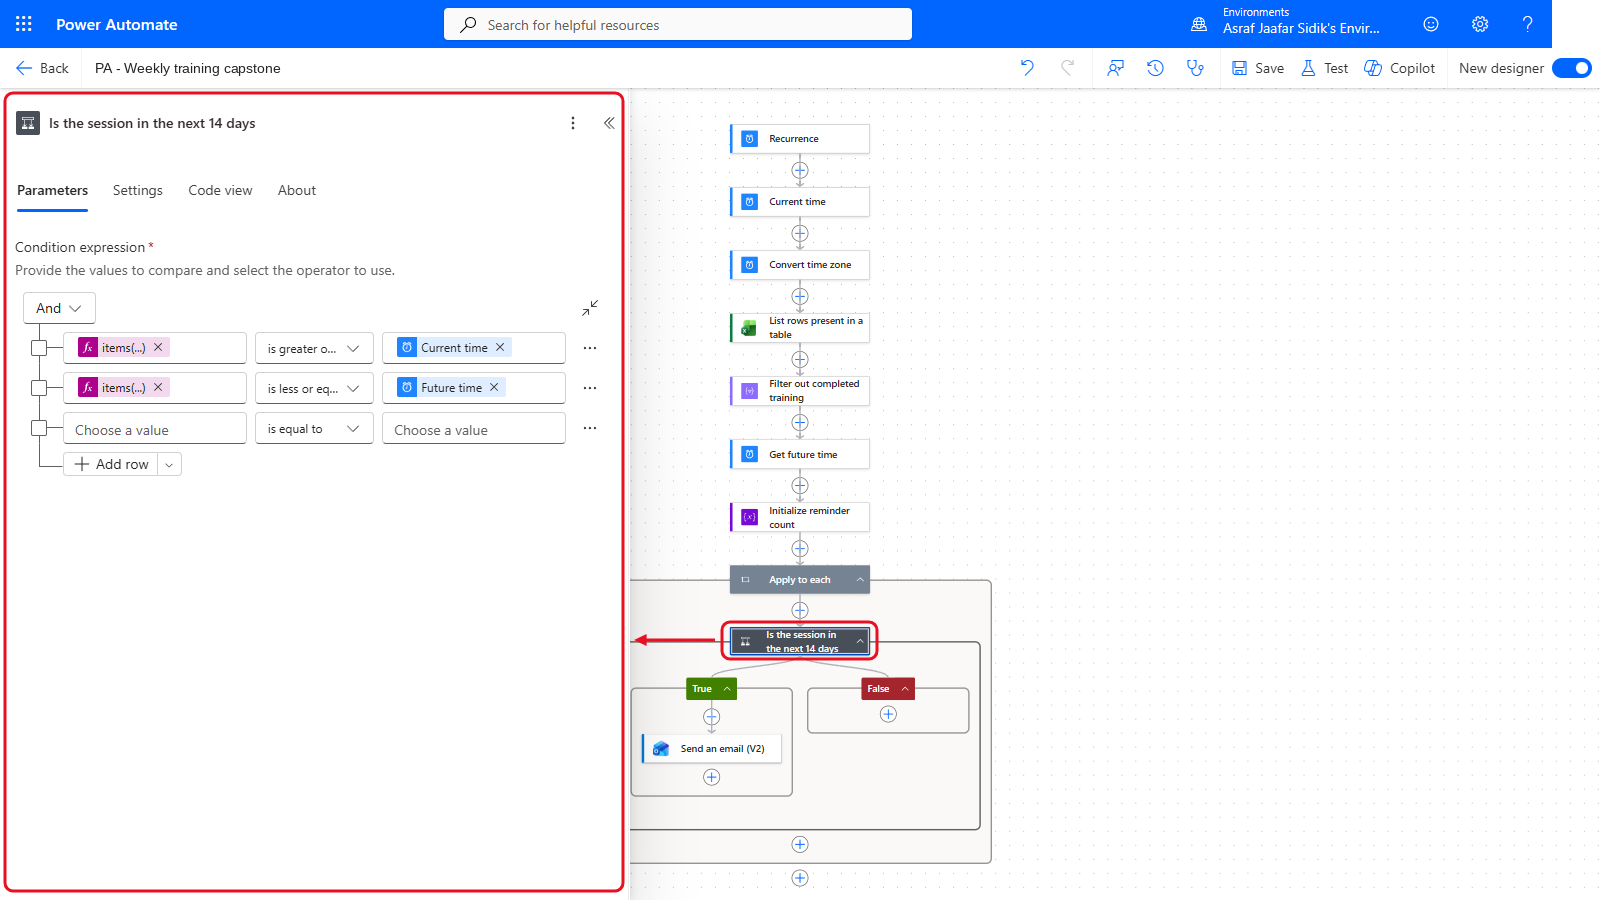Select the Parameters tab
The image size is (1600, 900).
click(52, 190)
